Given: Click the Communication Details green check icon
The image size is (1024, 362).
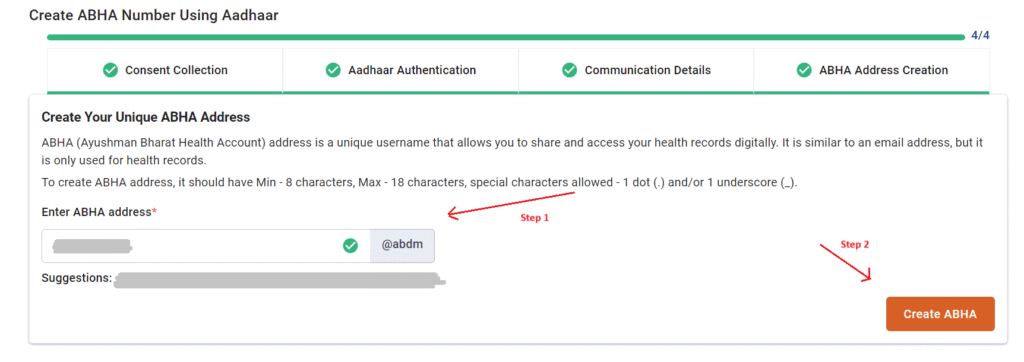Looking at the screenshot, I should [x=569, y=70].
